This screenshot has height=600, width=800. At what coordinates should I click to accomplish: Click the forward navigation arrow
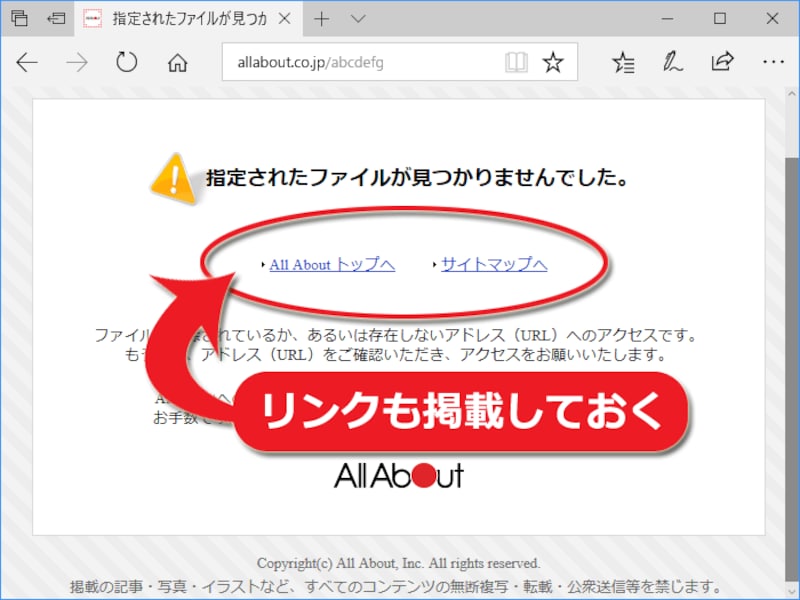click(77, 62)
